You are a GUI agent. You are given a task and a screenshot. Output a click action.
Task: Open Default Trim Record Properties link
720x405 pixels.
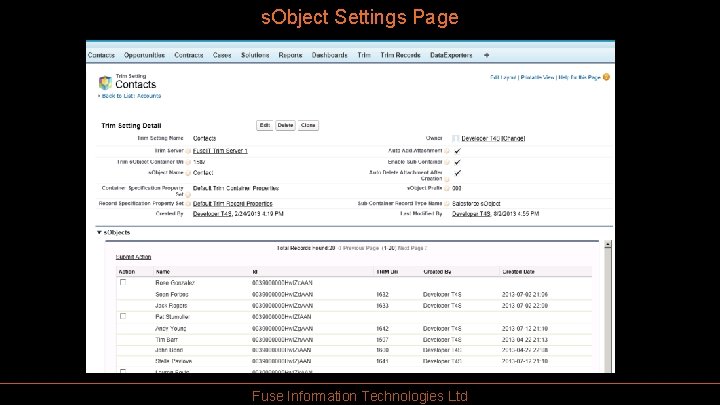pyautogui.click(x=232, y=203)
